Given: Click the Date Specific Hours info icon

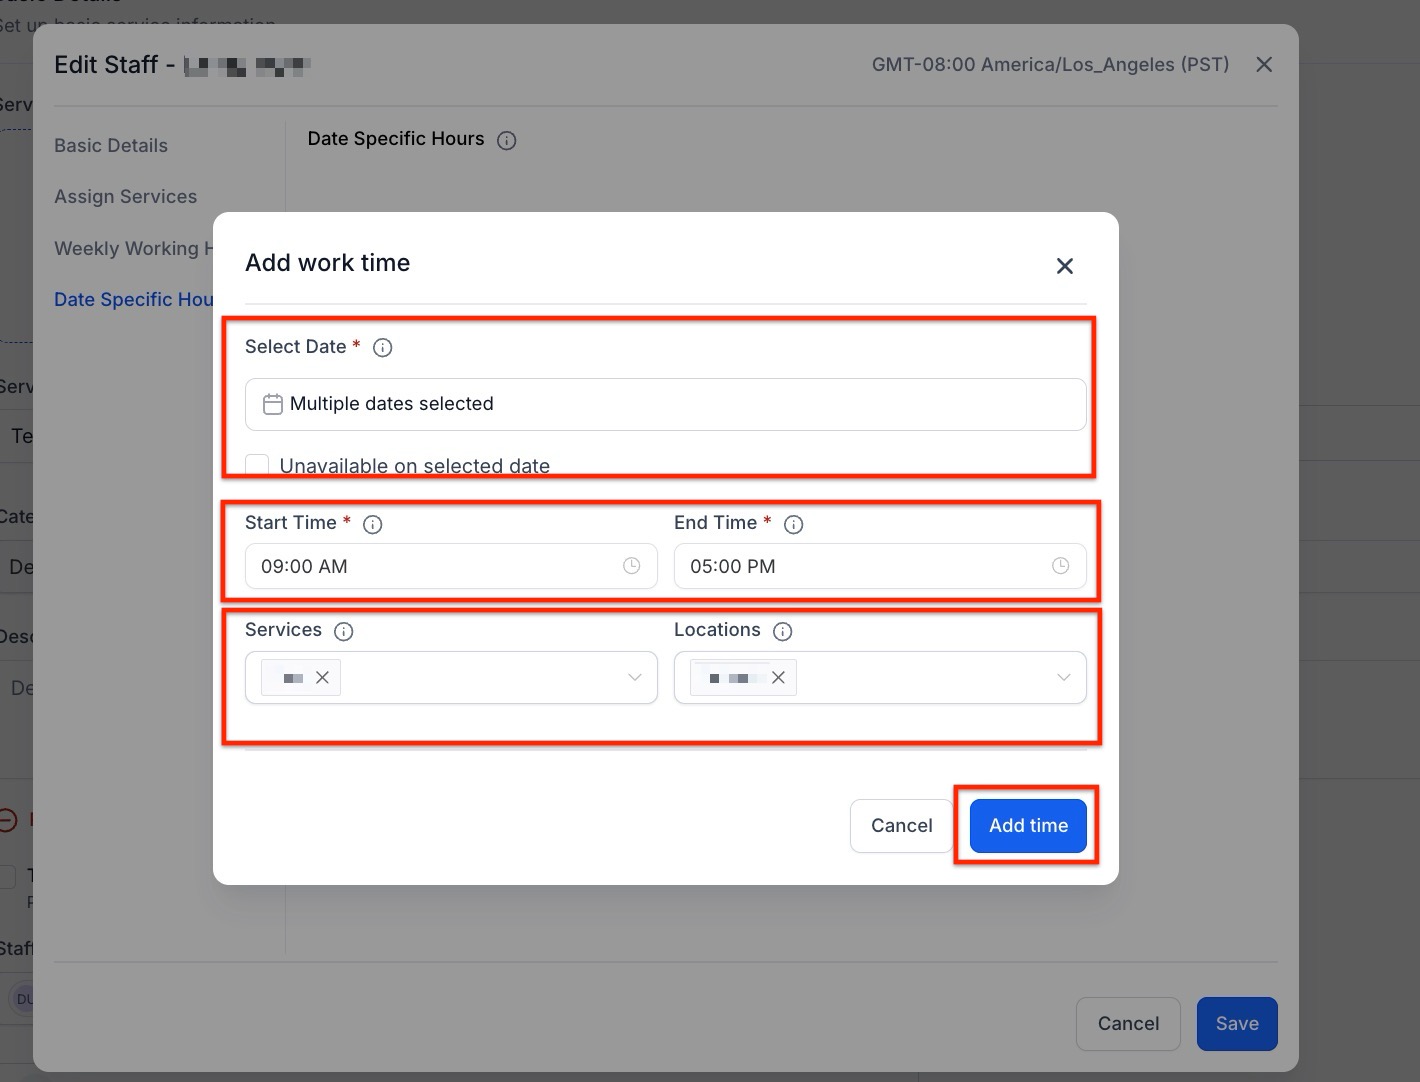Looking at the screenshot, I should [x=507, y=140].
